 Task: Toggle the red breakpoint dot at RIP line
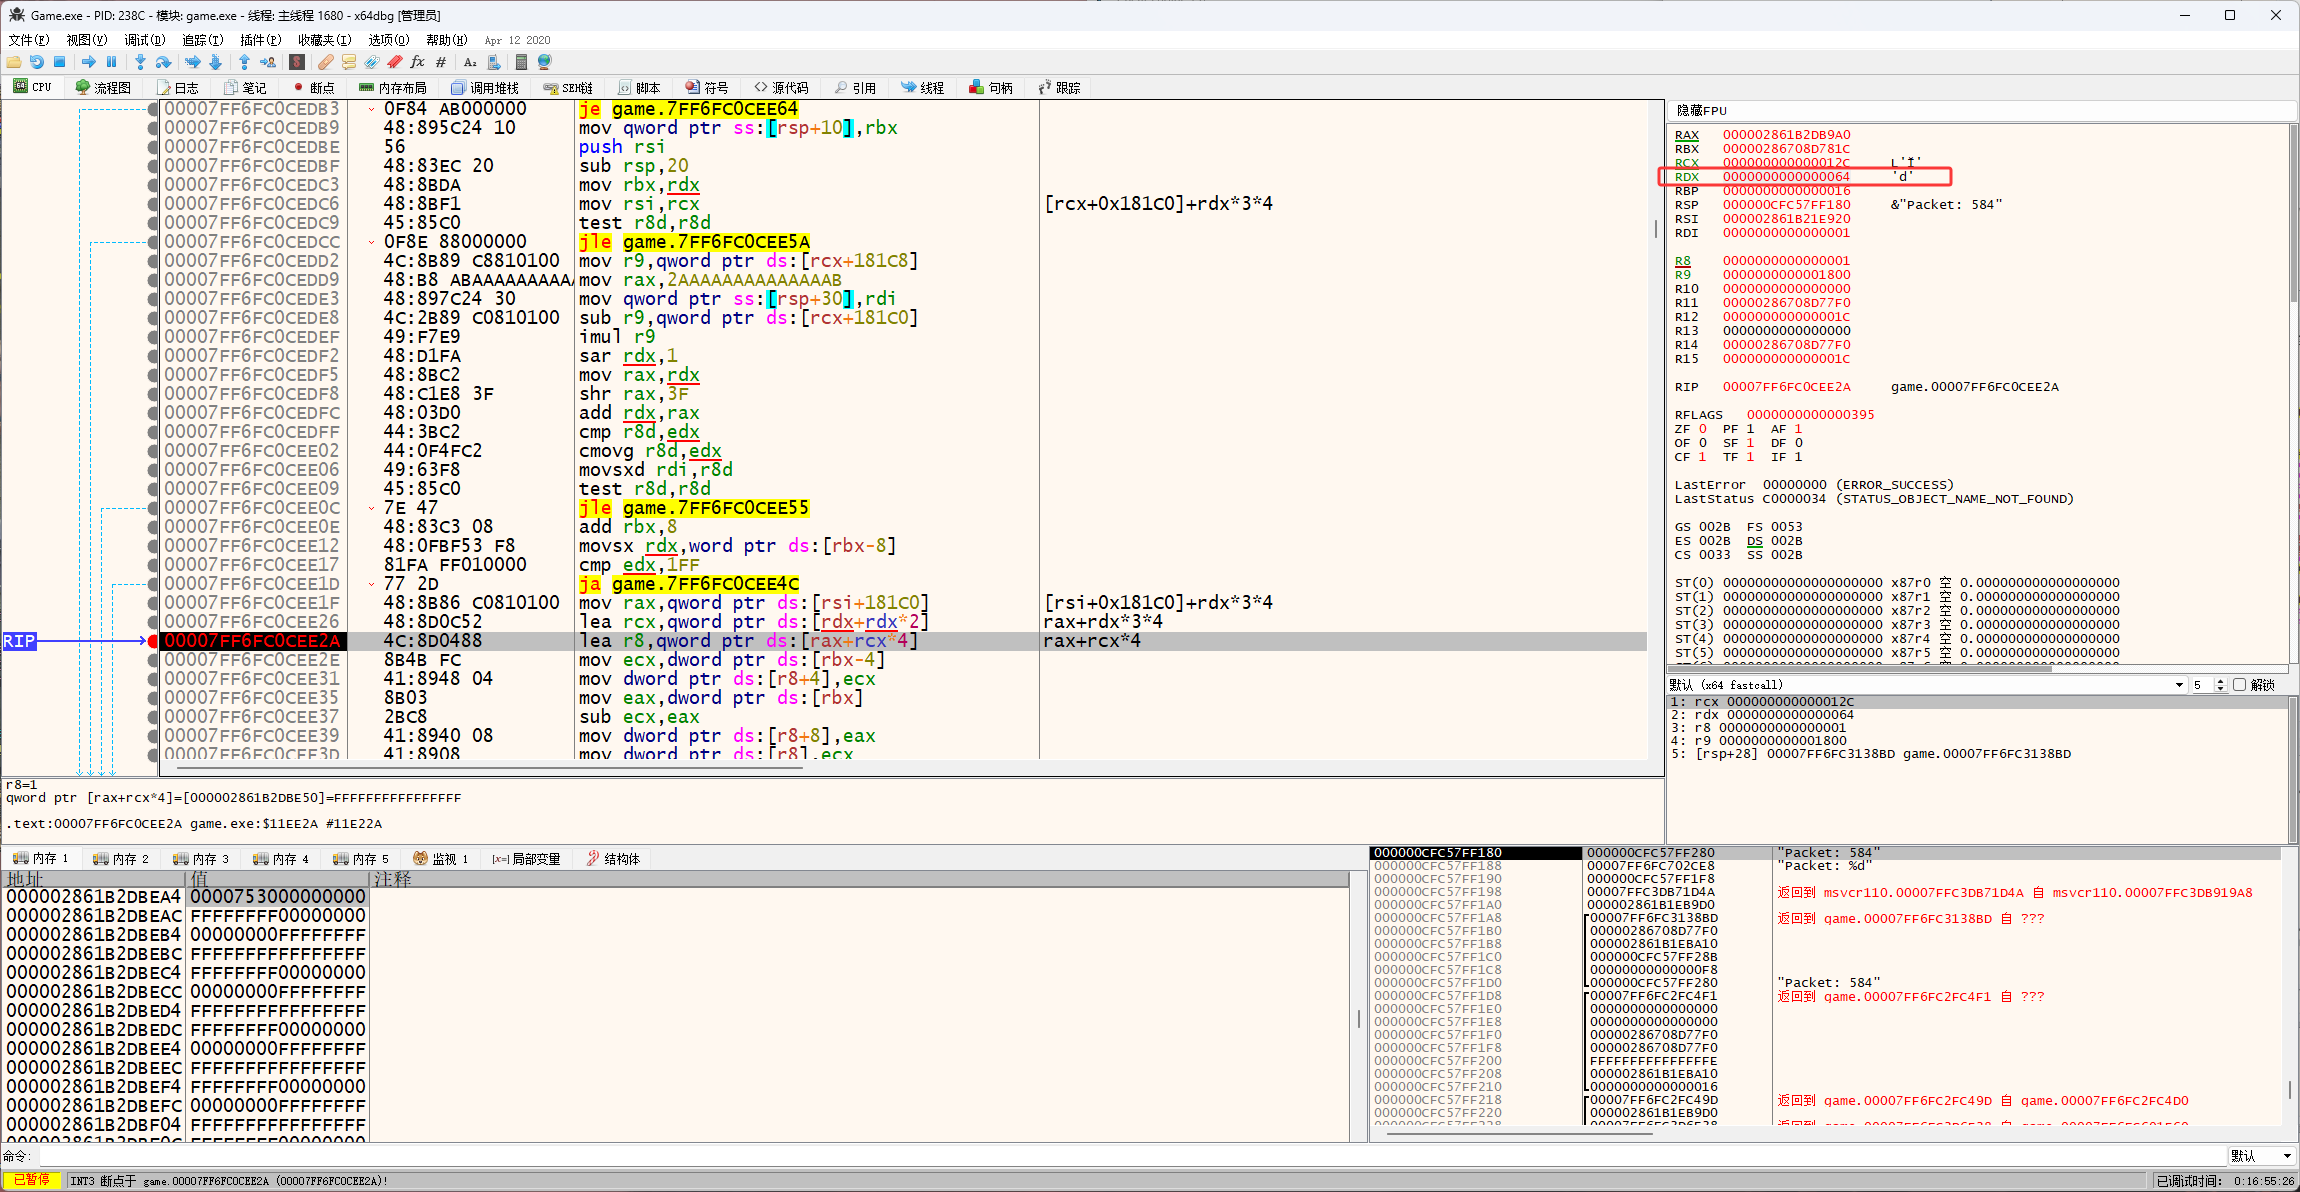pos(153,641)
